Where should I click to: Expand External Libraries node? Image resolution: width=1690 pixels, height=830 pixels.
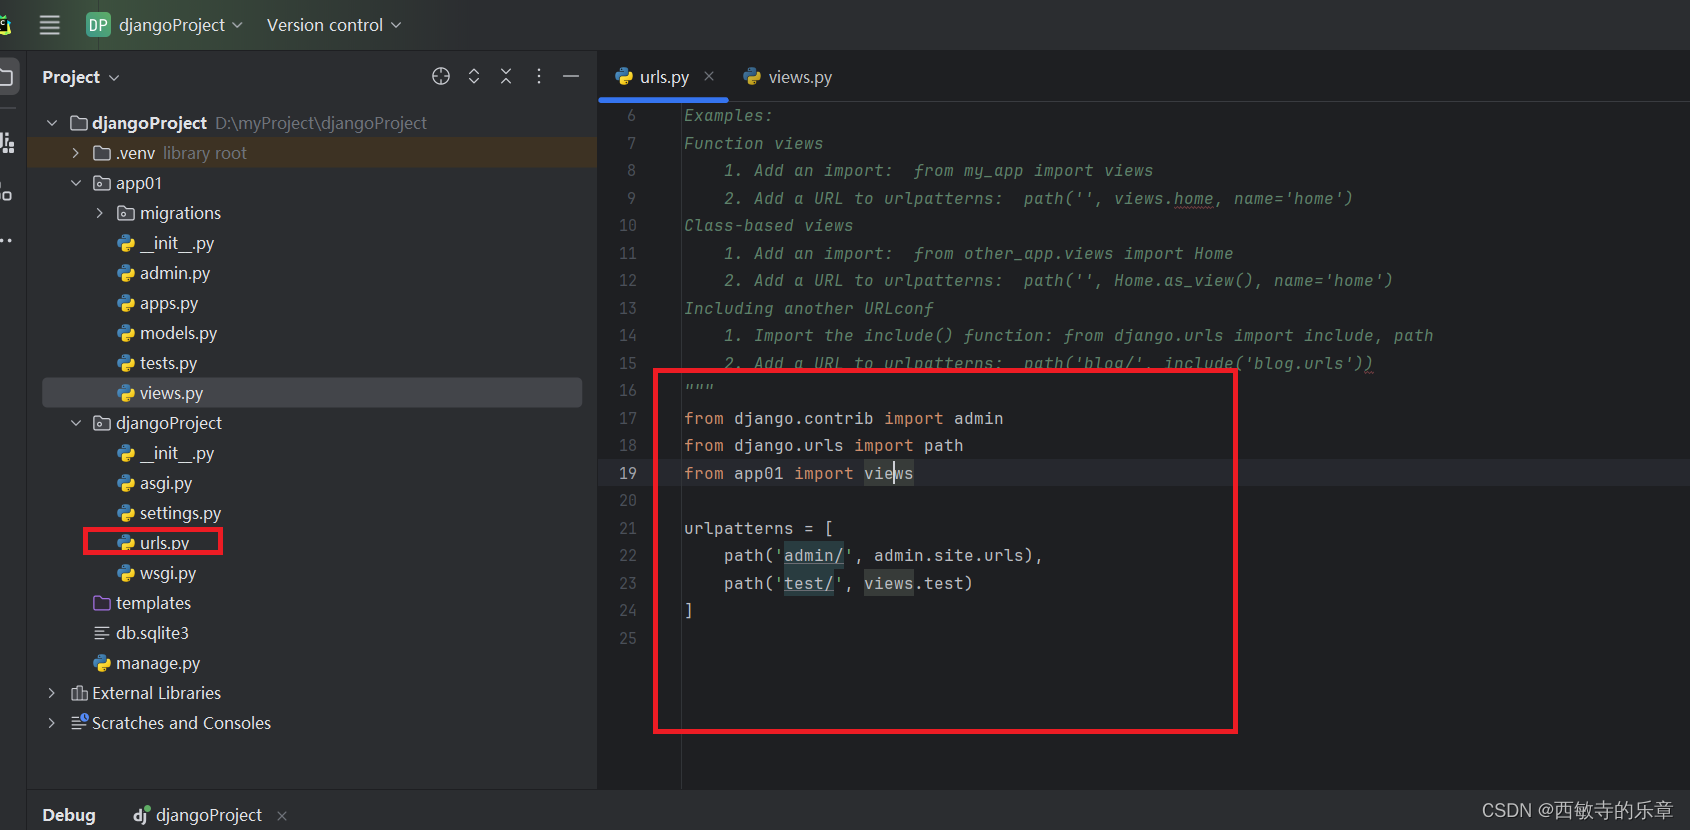point(52,693)
